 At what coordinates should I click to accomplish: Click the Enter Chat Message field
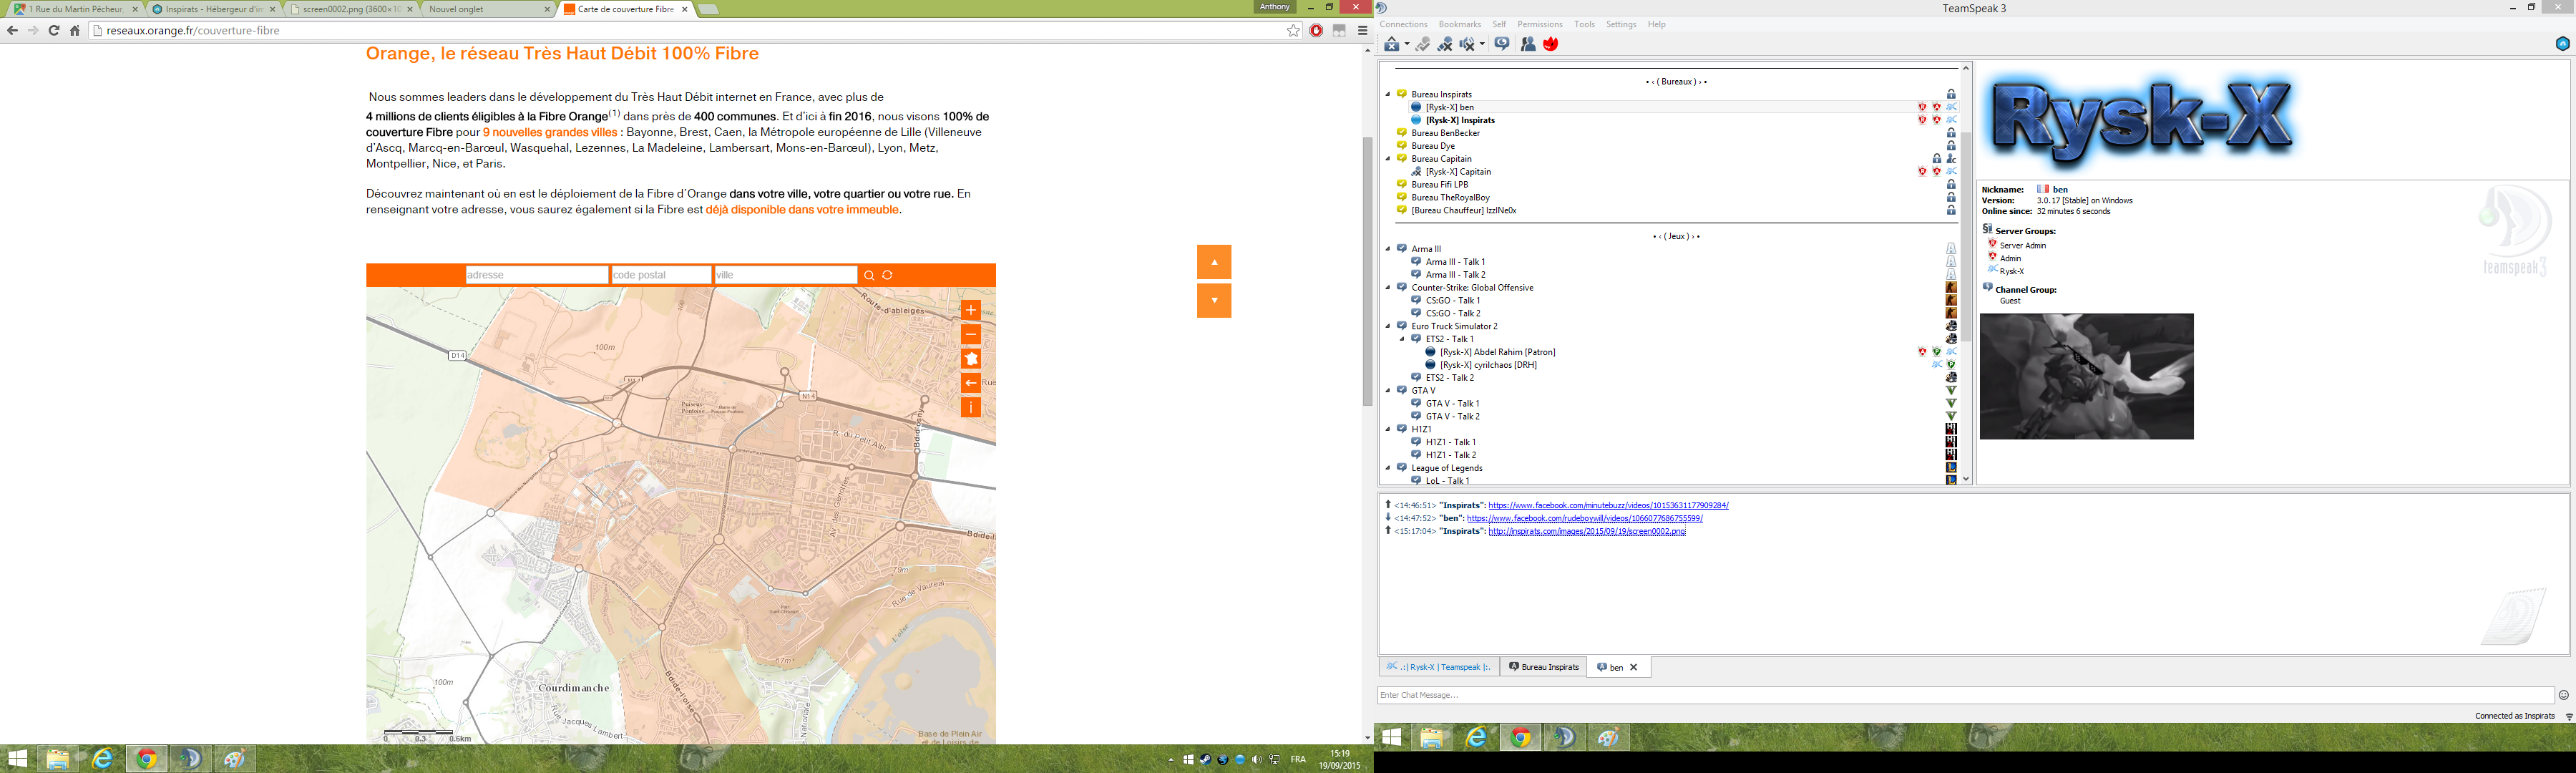pyautogui.click(x=1966, y=695)
